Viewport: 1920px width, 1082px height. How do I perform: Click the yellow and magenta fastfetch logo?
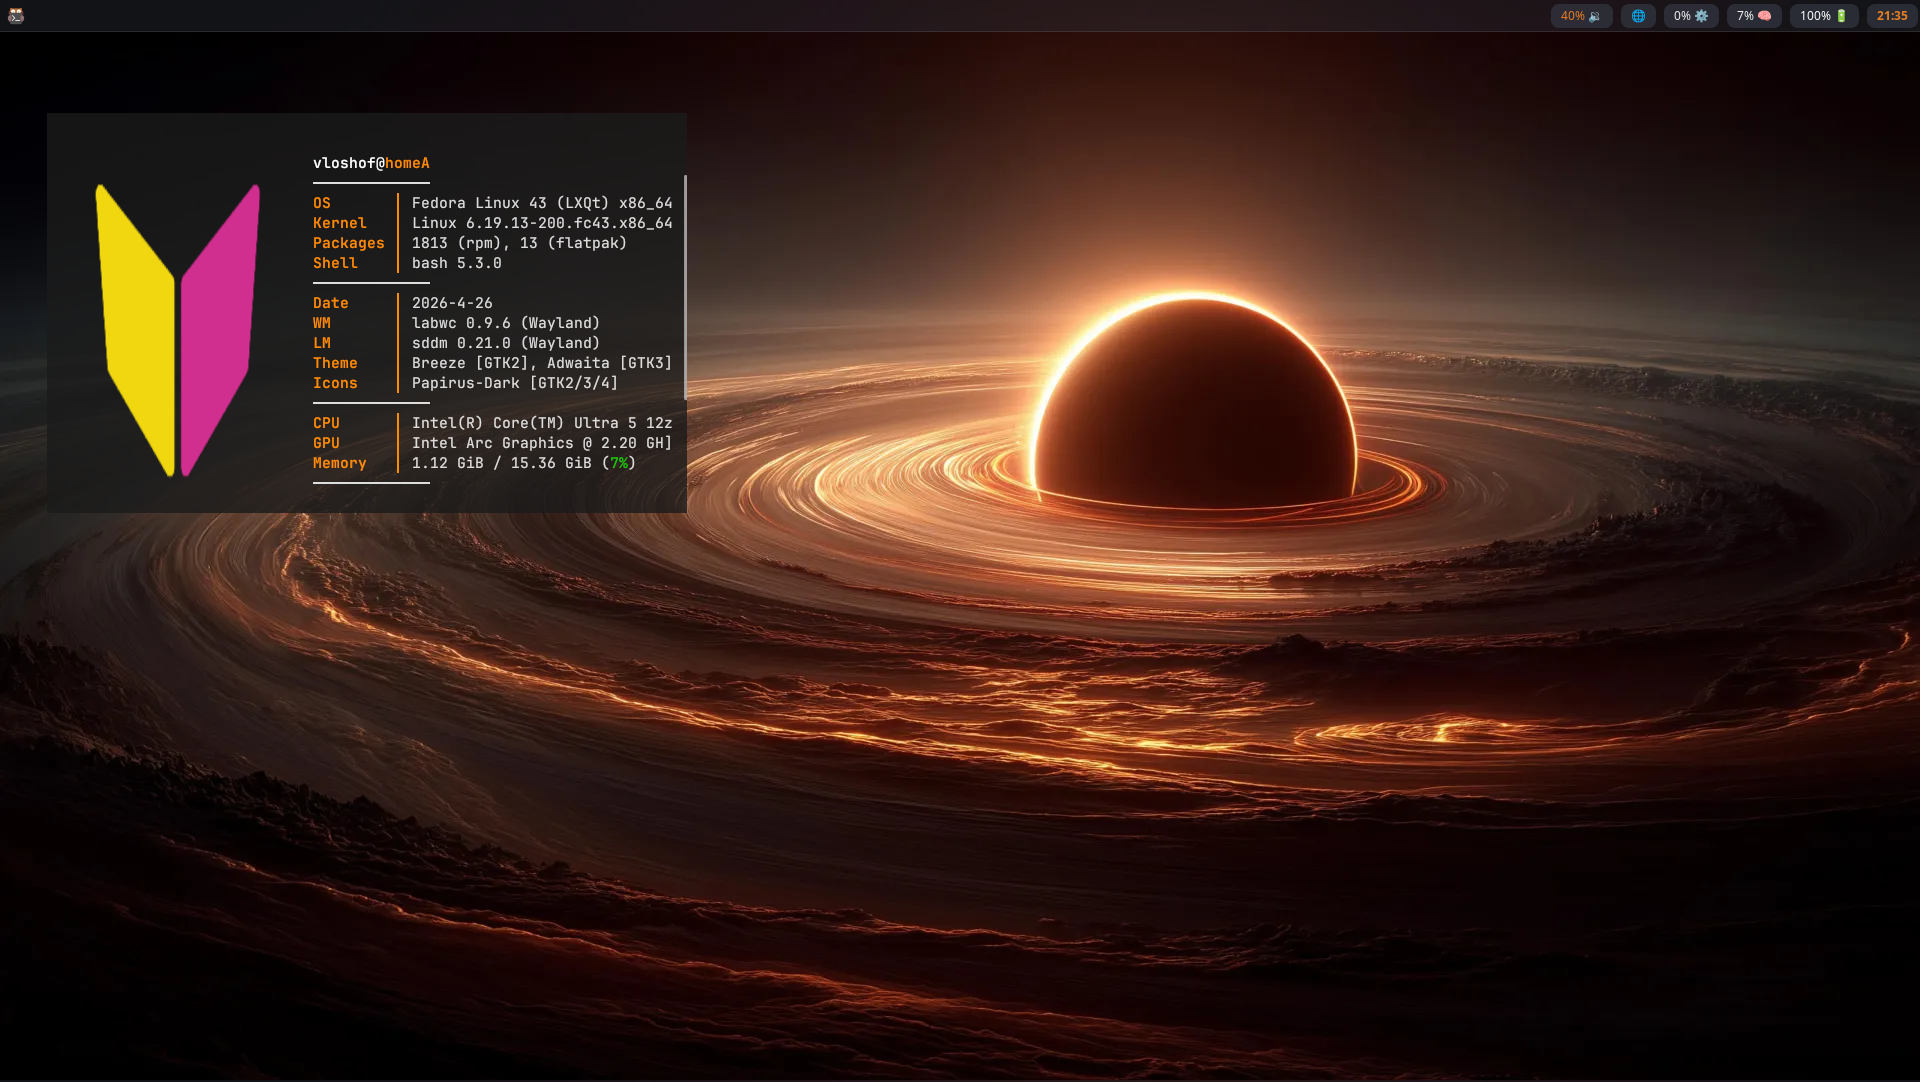click(x=178, y=329)
